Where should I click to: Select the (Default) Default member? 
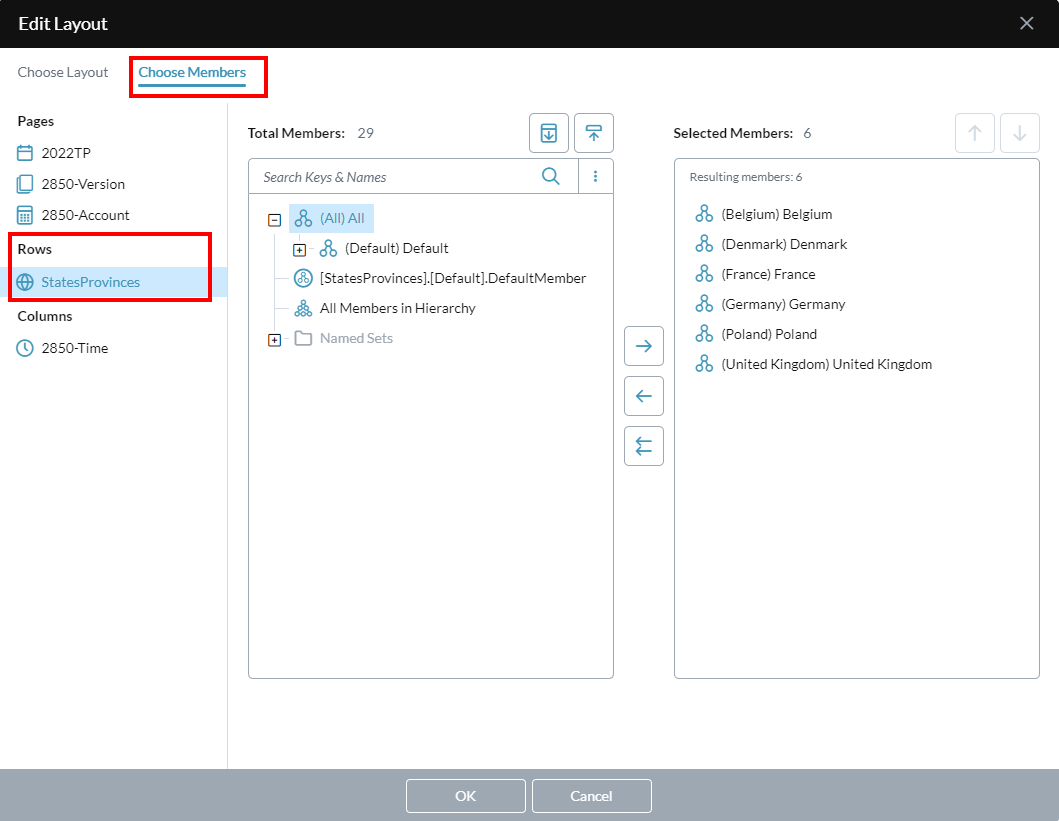coord(396,248)
